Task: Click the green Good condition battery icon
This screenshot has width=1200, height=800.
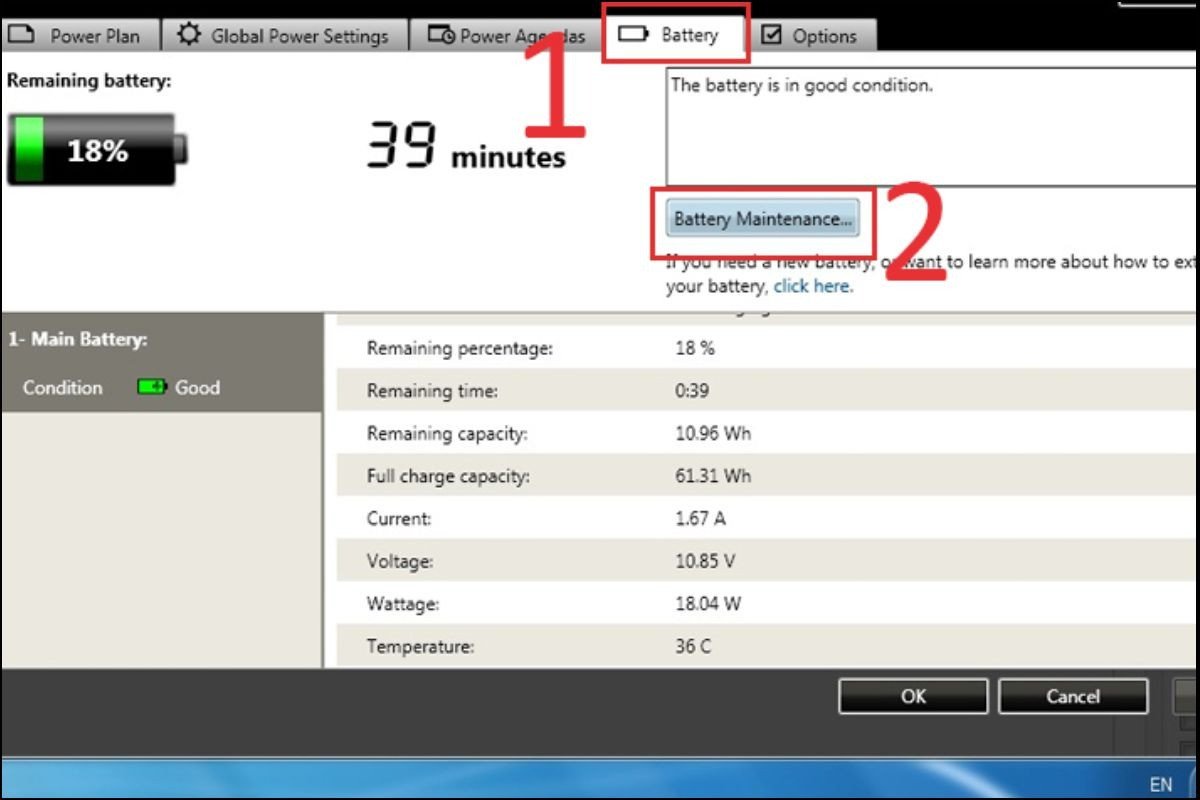Action: [x=152, y=388]
